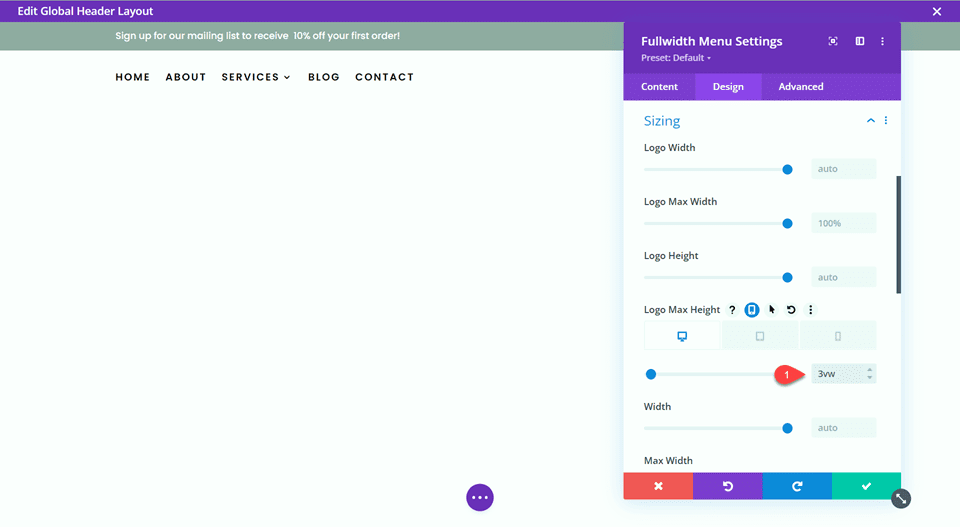
Task: Reset the Logo Max Height setting
Action: click(x=791, y=310)
